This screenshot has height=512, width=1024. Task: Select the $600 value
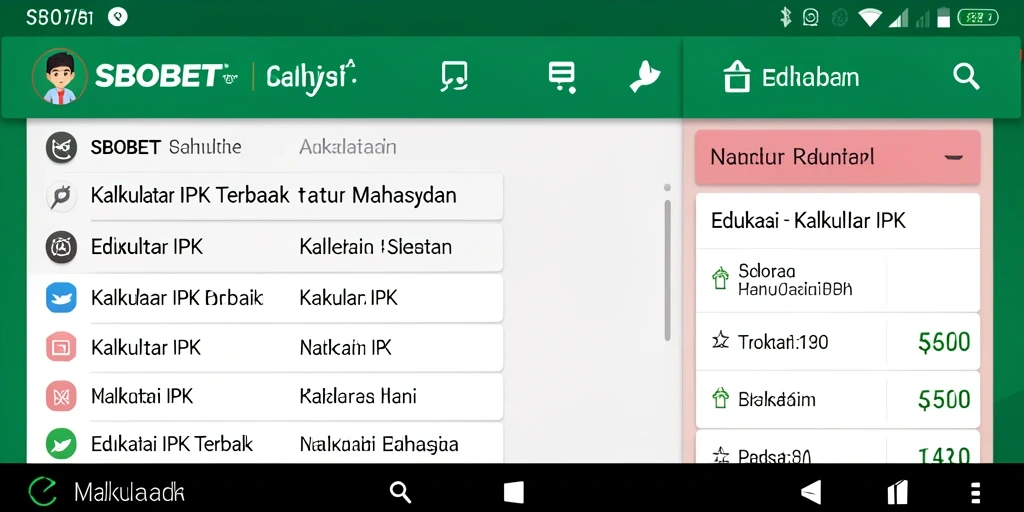944,342
